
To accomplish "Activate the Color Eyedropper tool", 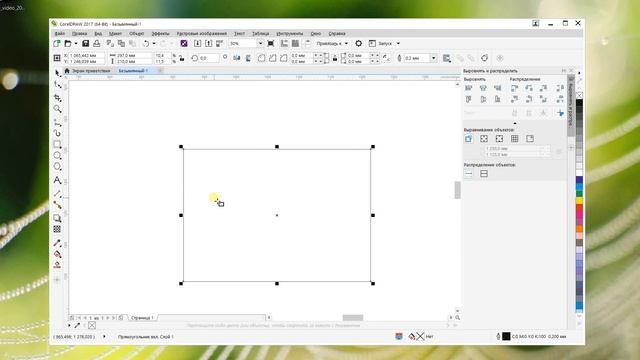I will click(58, 243).
